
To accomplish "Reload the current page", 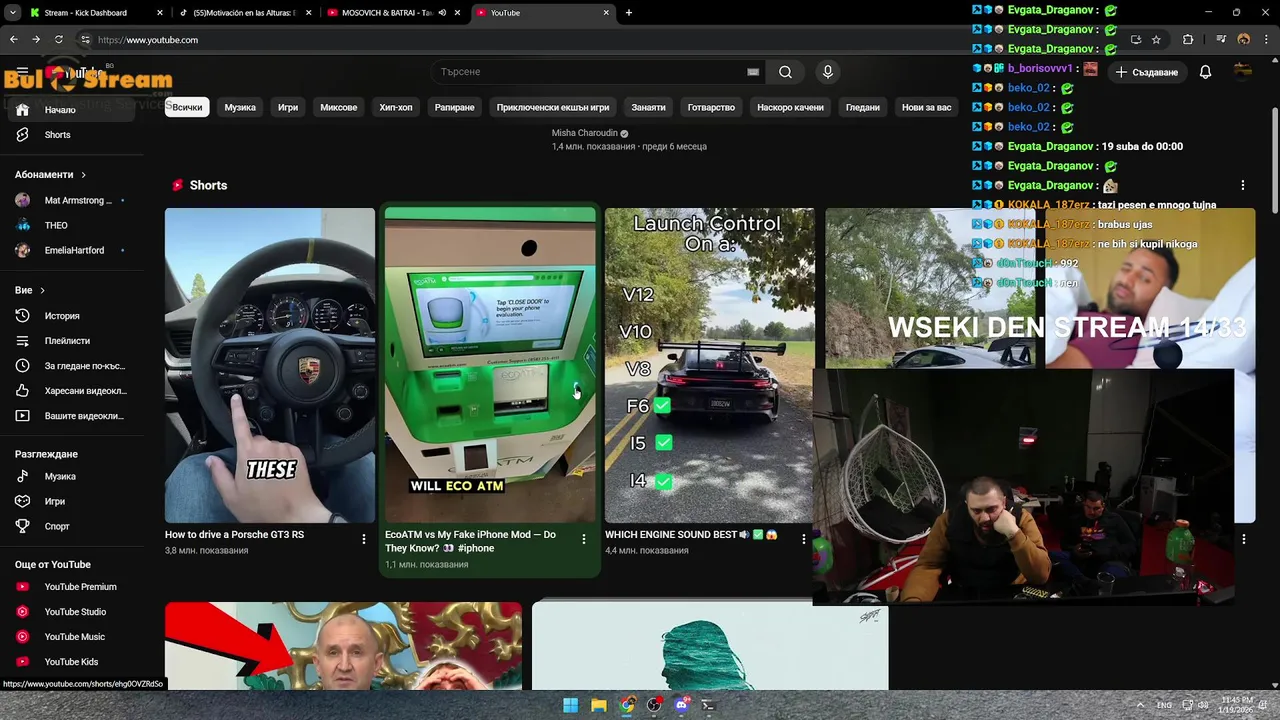I will (x=59, y=40).
